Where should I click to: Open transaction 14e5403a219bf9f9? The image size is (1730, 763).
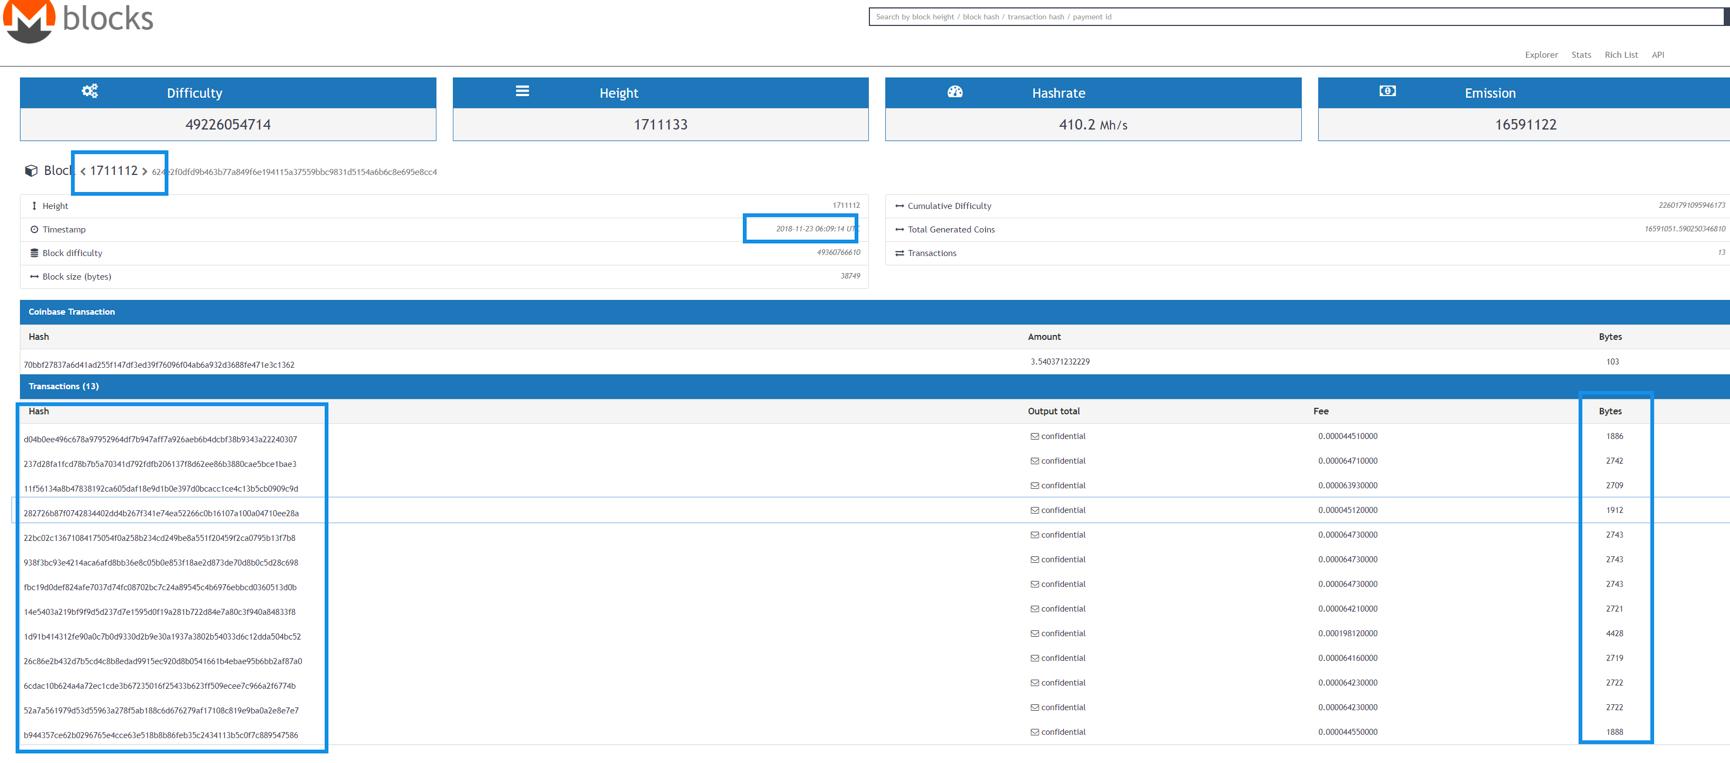click(x=159, y=612)
